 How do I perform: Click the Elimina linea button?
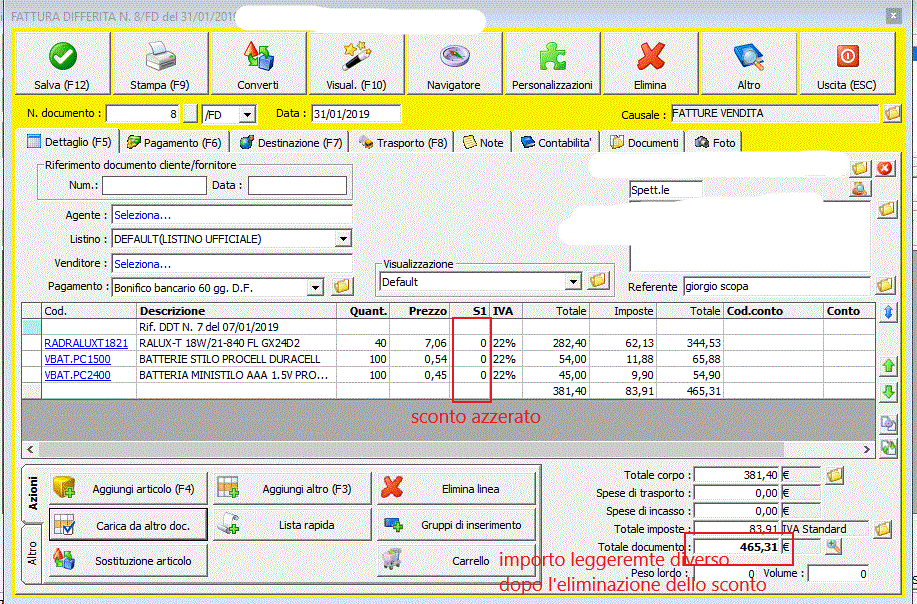[x=456, y=489]
